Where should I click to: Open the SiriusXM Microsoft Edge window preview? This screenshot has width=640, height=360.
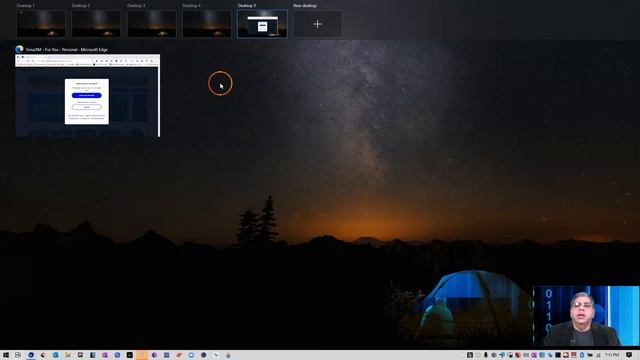87,96
